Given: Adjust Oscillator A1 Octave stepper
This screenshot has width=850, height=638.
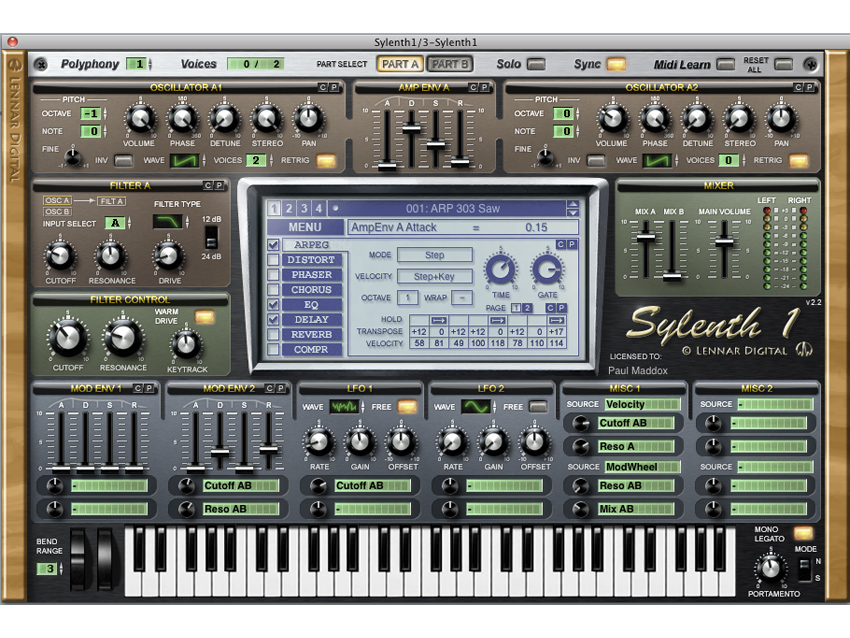Looking at the screenshot, I should 94,114.
